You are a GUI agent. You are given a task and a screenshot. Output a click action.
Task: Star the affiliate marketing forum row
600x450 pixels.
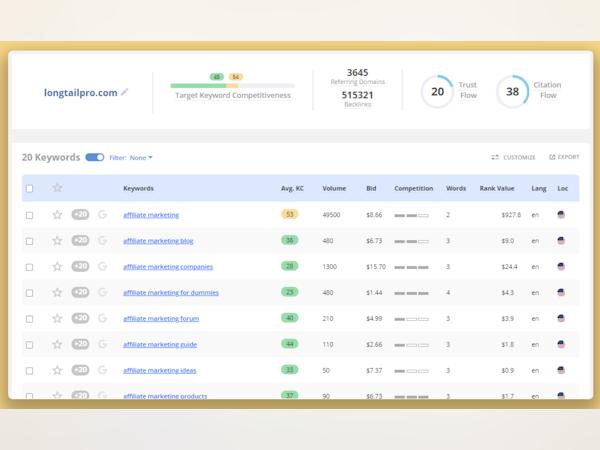coord(57,318)
